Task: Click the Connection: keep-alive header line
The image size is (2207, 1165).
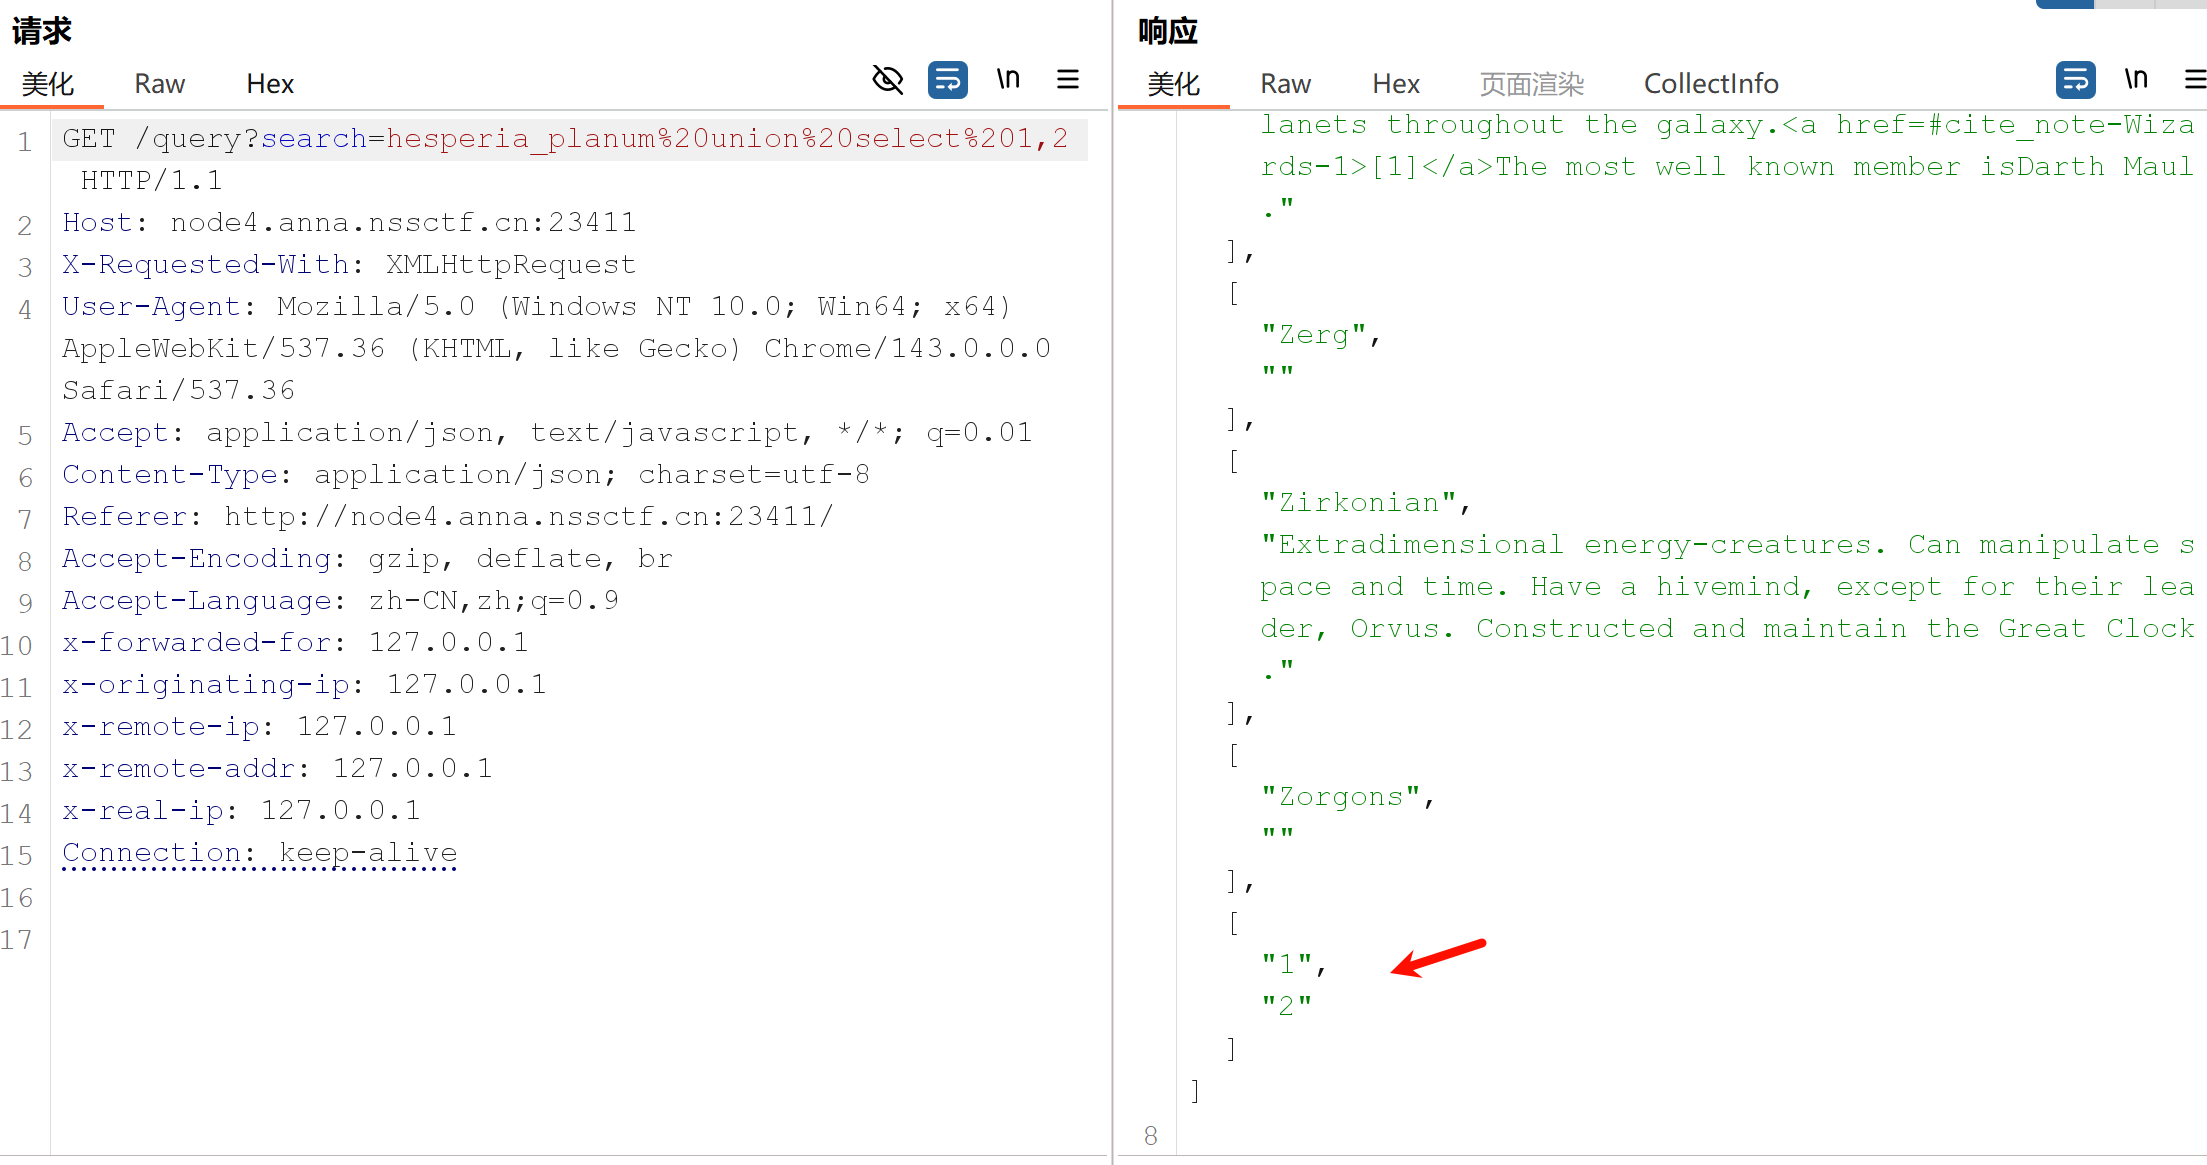Action: pyautogui.click(x=259, y=852)
